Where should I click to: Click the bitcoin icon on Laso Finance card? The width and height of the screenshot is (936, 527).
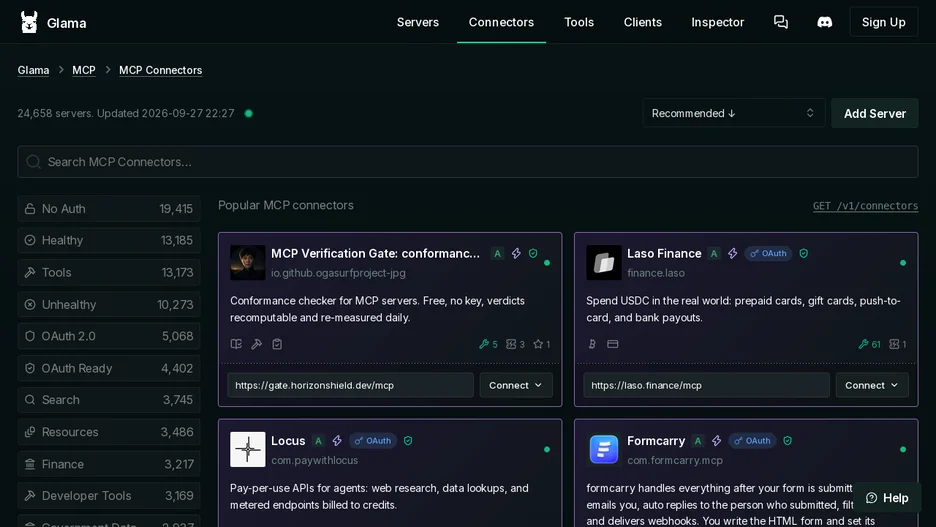[592, 344]
